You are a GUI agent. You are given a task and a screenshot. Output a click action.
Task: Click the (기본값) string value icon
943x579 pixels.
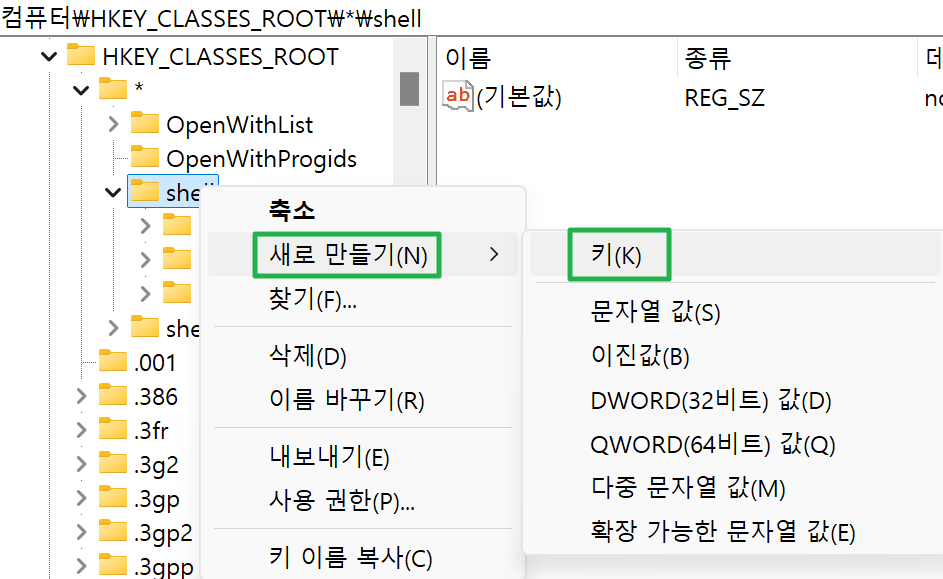[458, 97]
